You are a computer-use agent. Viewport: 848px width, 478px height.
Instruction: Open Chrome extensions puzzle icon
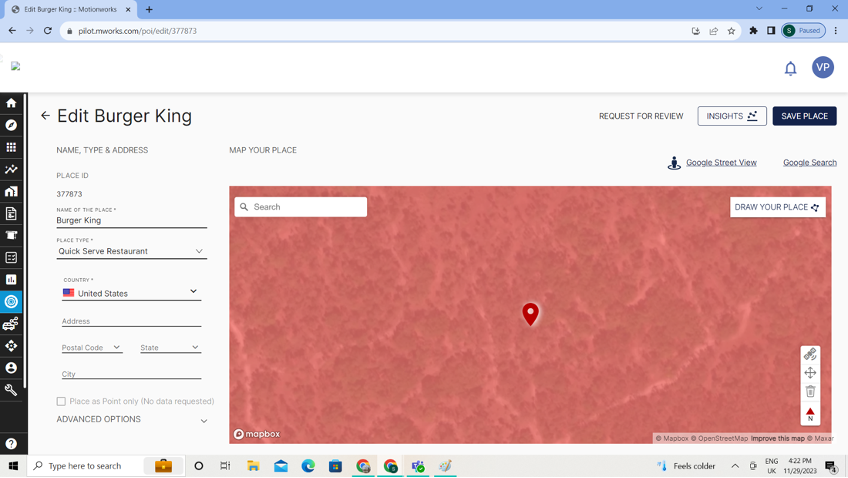tap(753, 31)
